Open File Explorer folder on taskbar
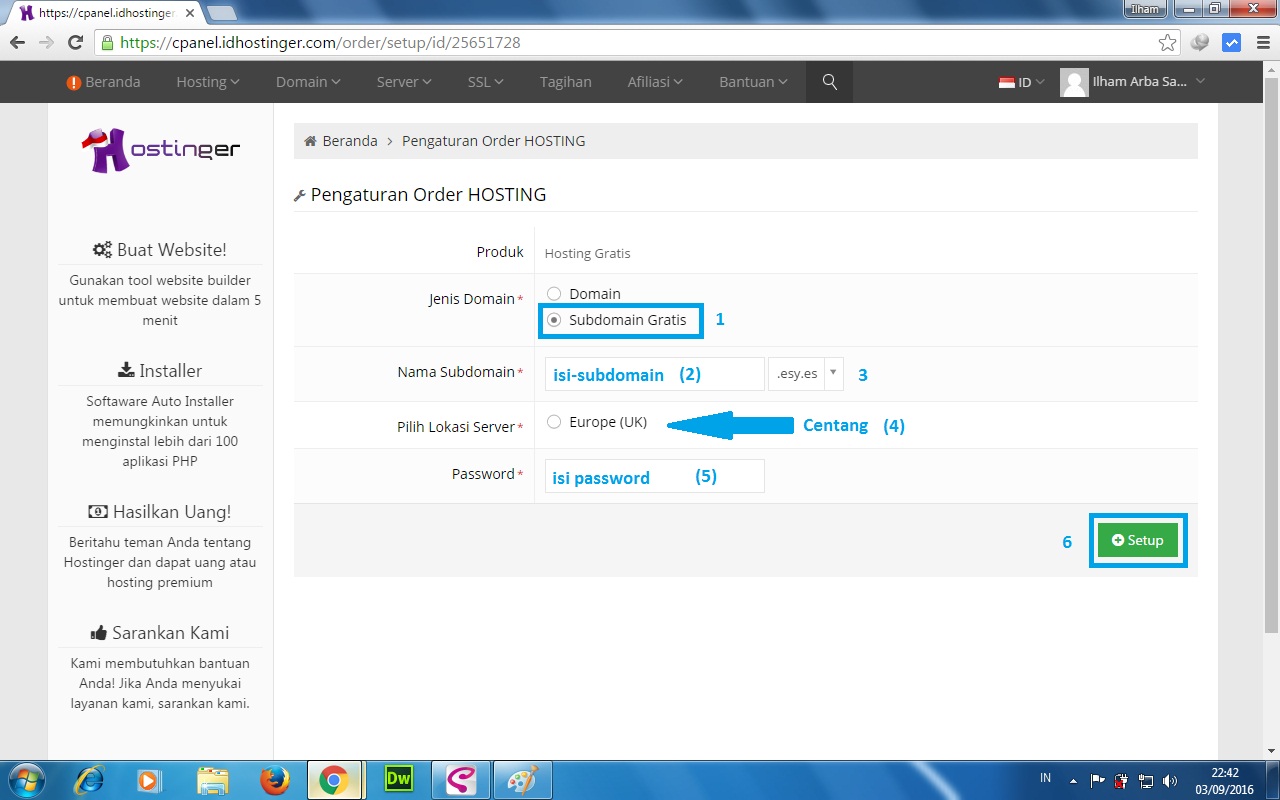 pyautogui.click(x=213, y=780)
